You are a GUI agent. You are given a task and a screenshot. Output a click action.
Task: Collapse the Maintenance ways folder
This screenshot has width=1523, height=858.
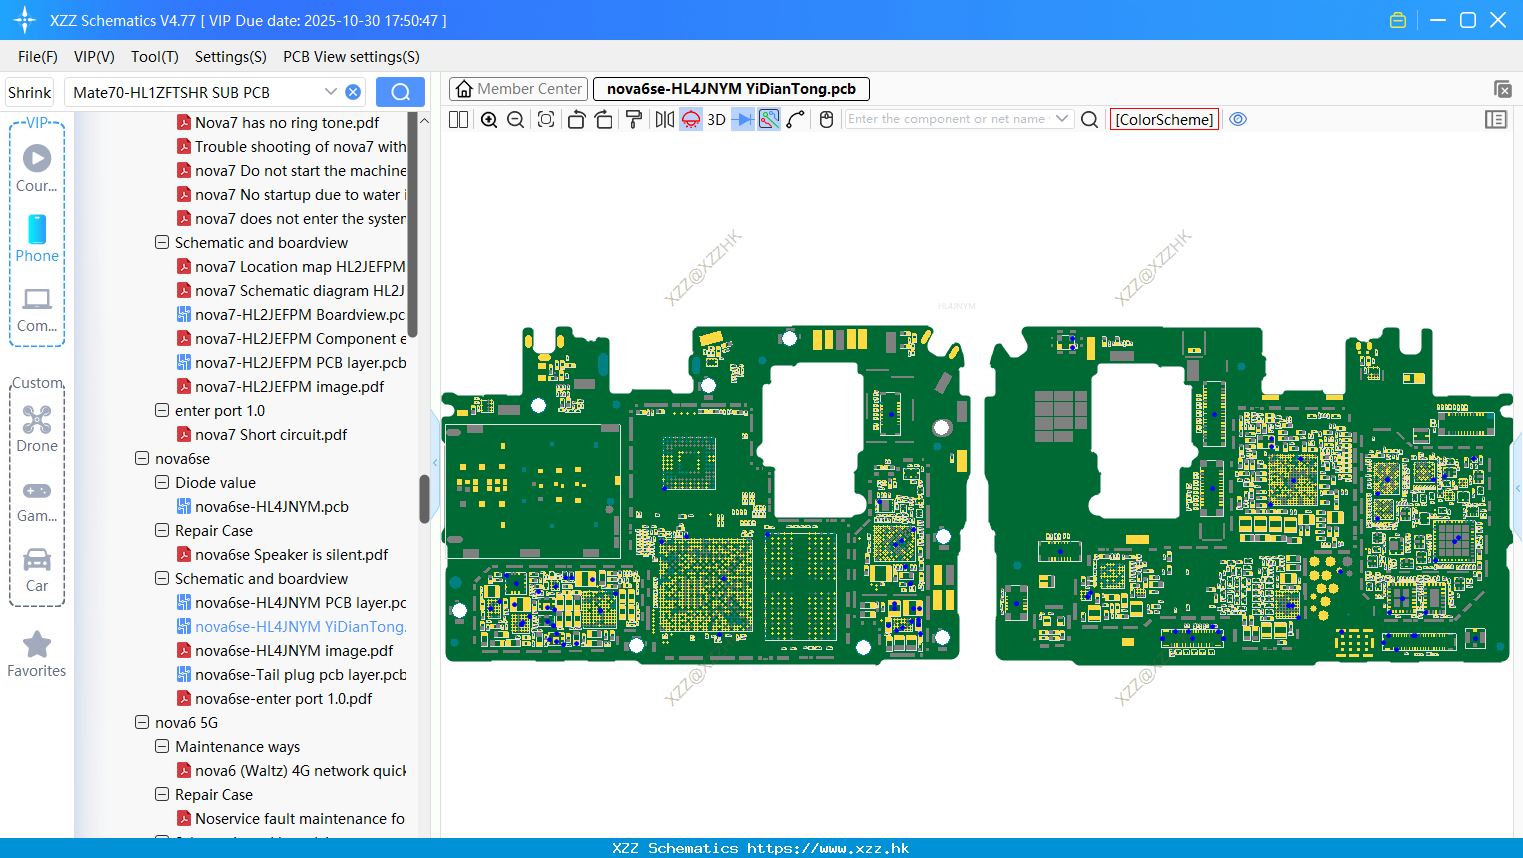pyautogui.click(x=162, y=747)
